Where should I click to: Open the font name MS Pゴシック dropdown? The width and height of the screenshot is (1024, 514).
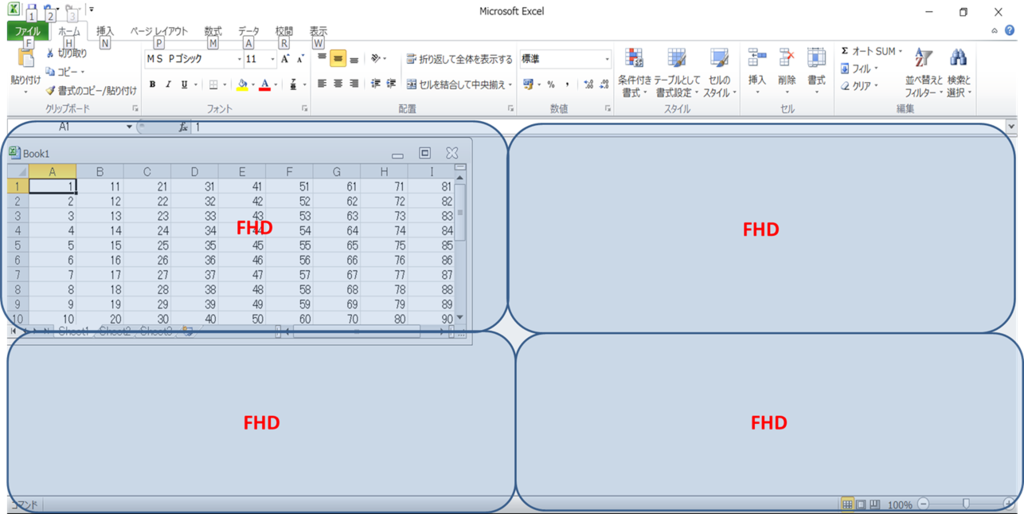[x=239, y=59]
